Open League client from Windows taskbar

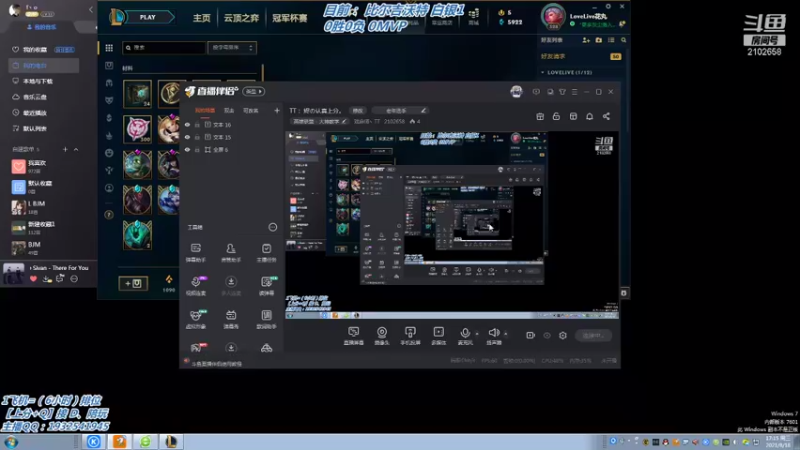(171, 442)
